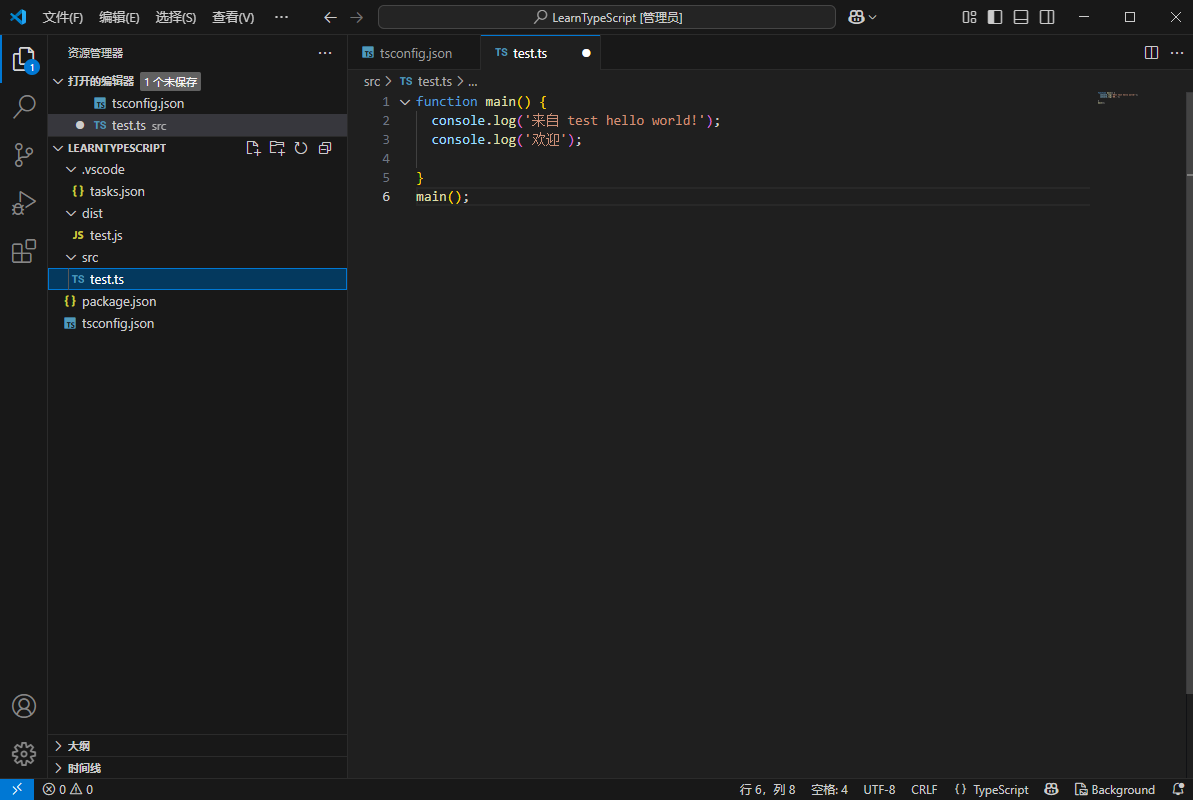Click CRLF to change line endings
The image size is (1193, 800).
click(924, 789)
